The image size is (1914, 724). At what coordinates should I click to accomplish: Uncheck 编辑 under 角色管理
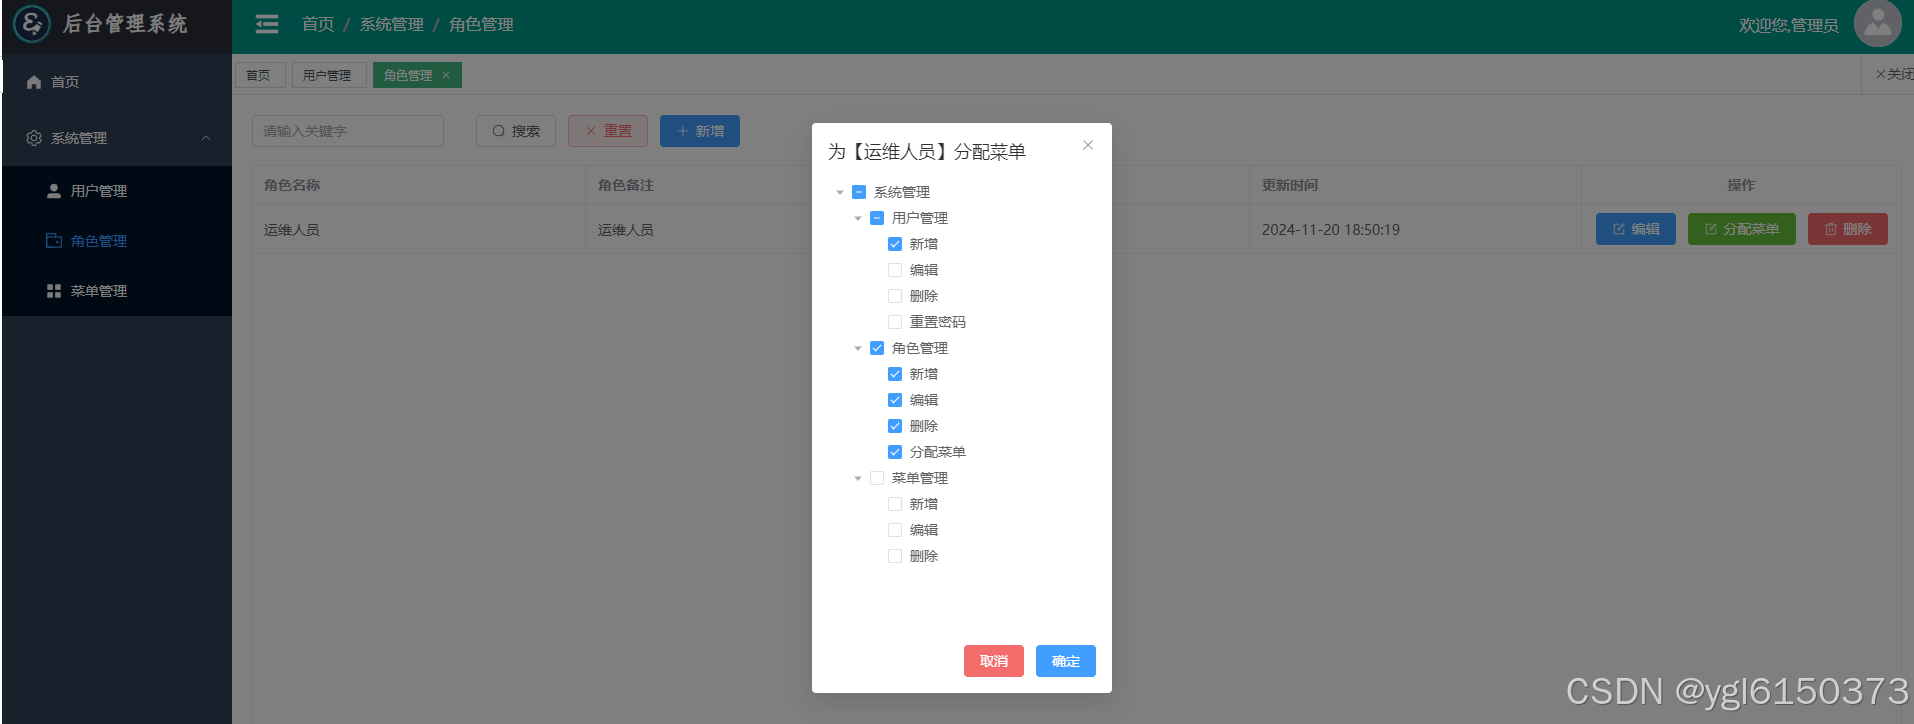point(895,400)
